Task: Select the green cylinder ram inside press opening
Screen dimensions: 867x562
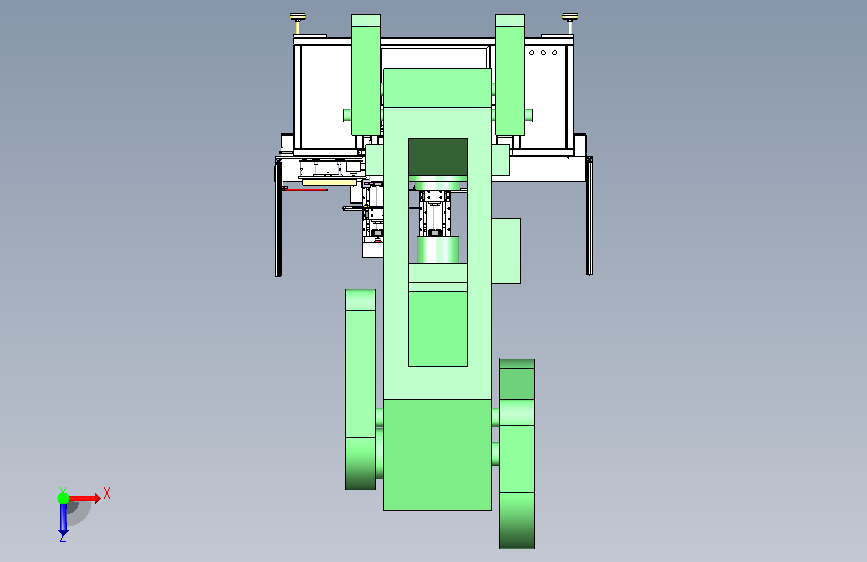Action: [437, 250]
